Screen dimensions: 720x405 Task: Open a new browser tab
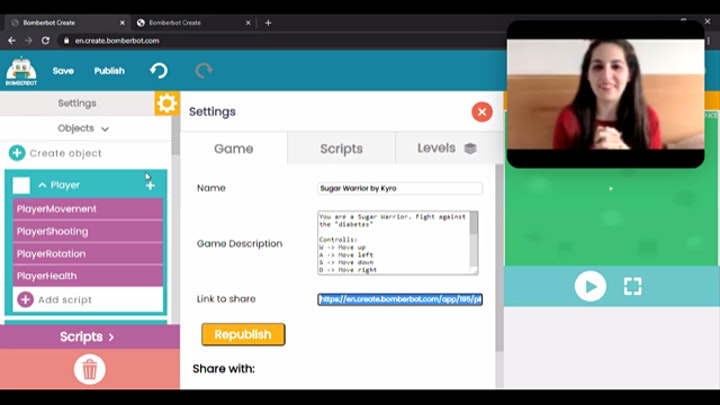[x=268, y=22]
